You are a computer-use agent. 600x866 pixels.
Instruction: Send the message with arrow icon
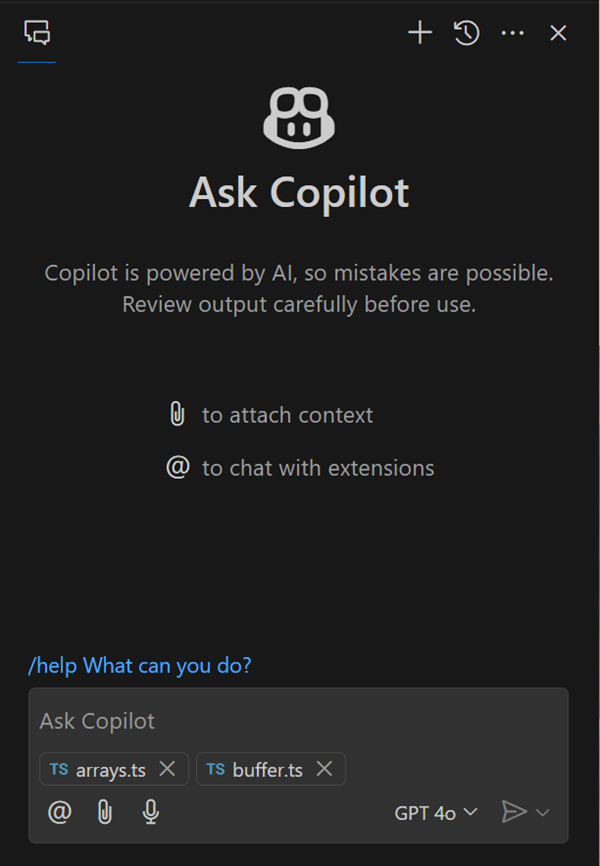coord(513,812)
